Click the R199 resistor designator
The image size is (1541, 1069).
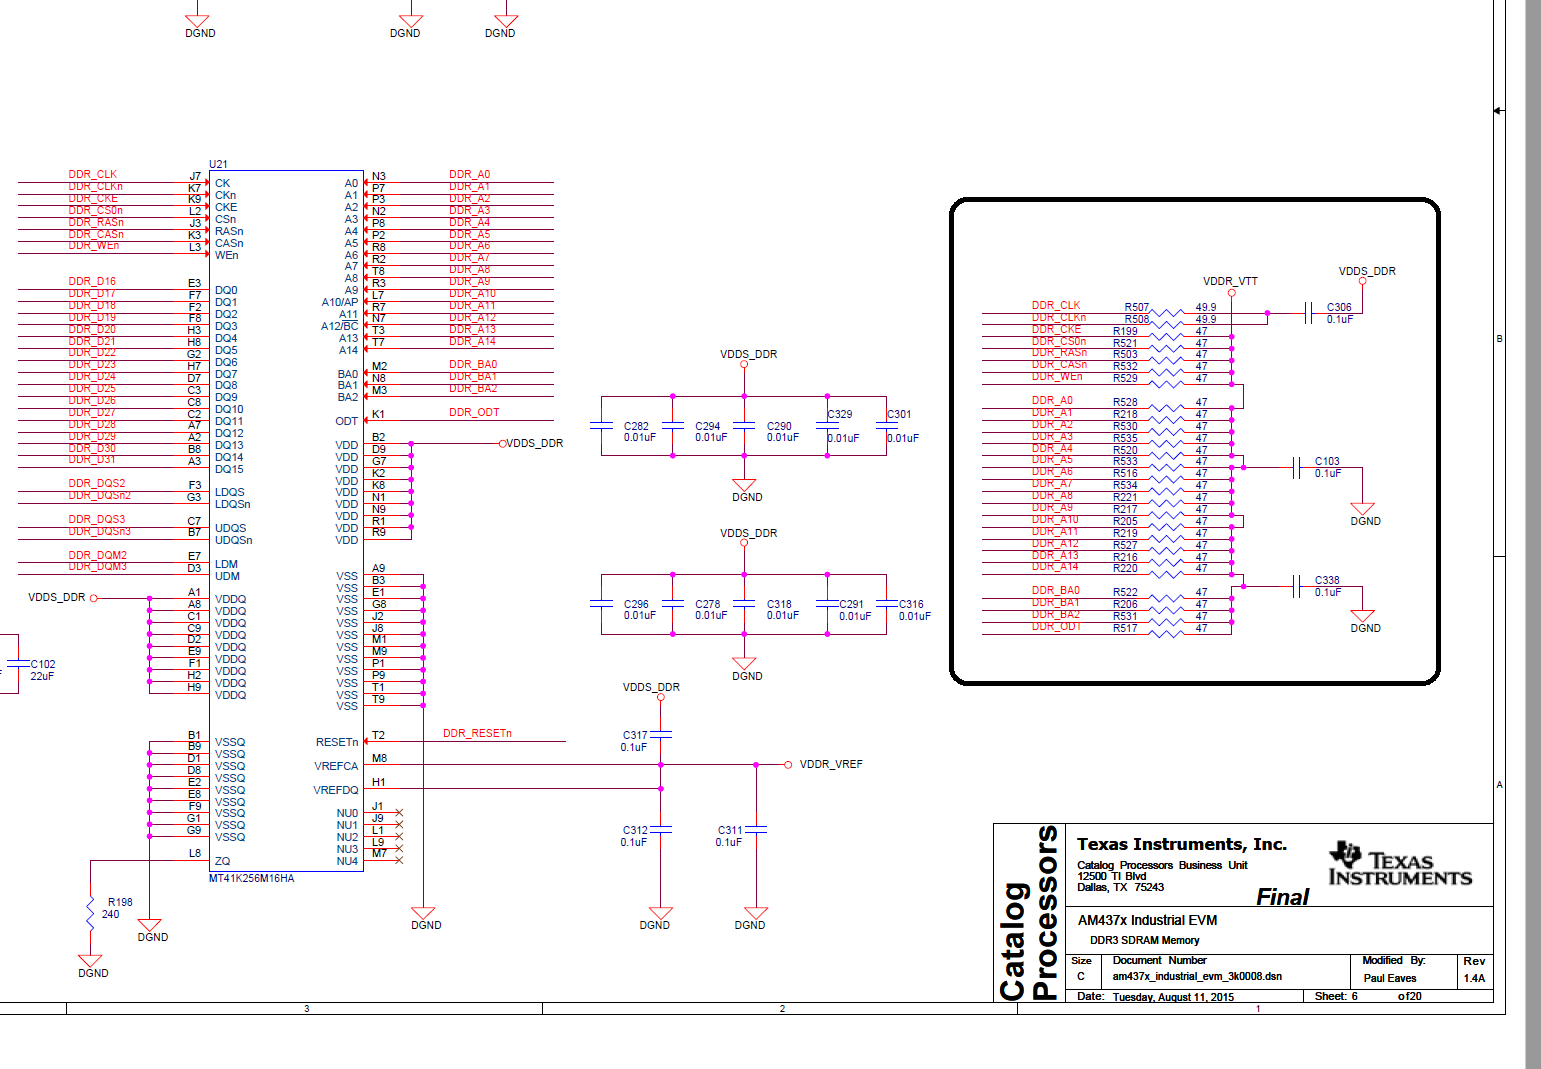click(1125, 331)
